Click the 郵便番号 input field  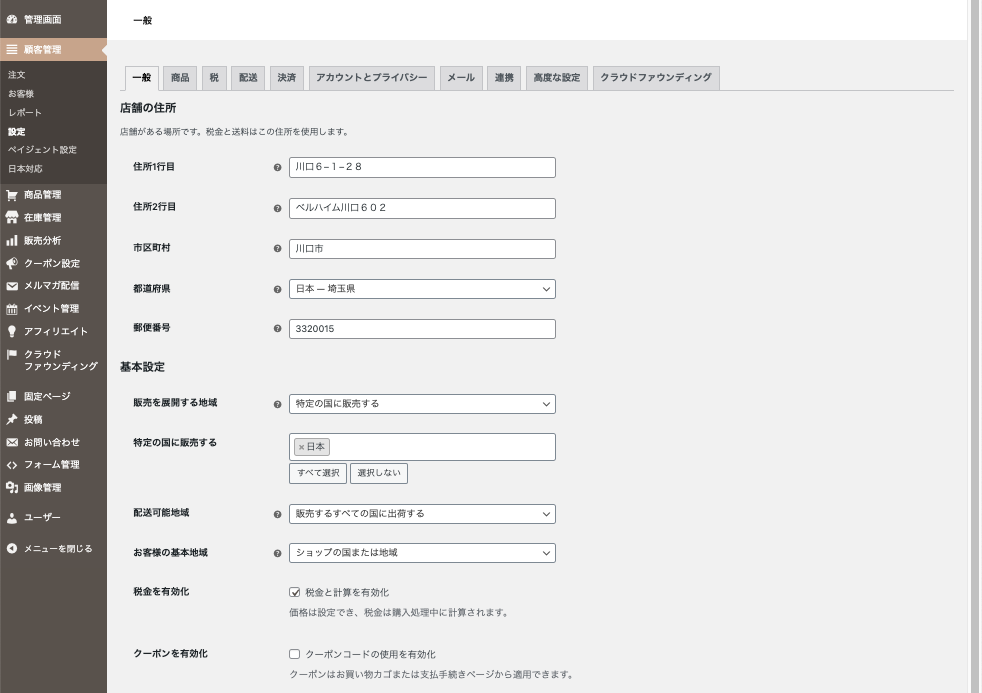422,329
